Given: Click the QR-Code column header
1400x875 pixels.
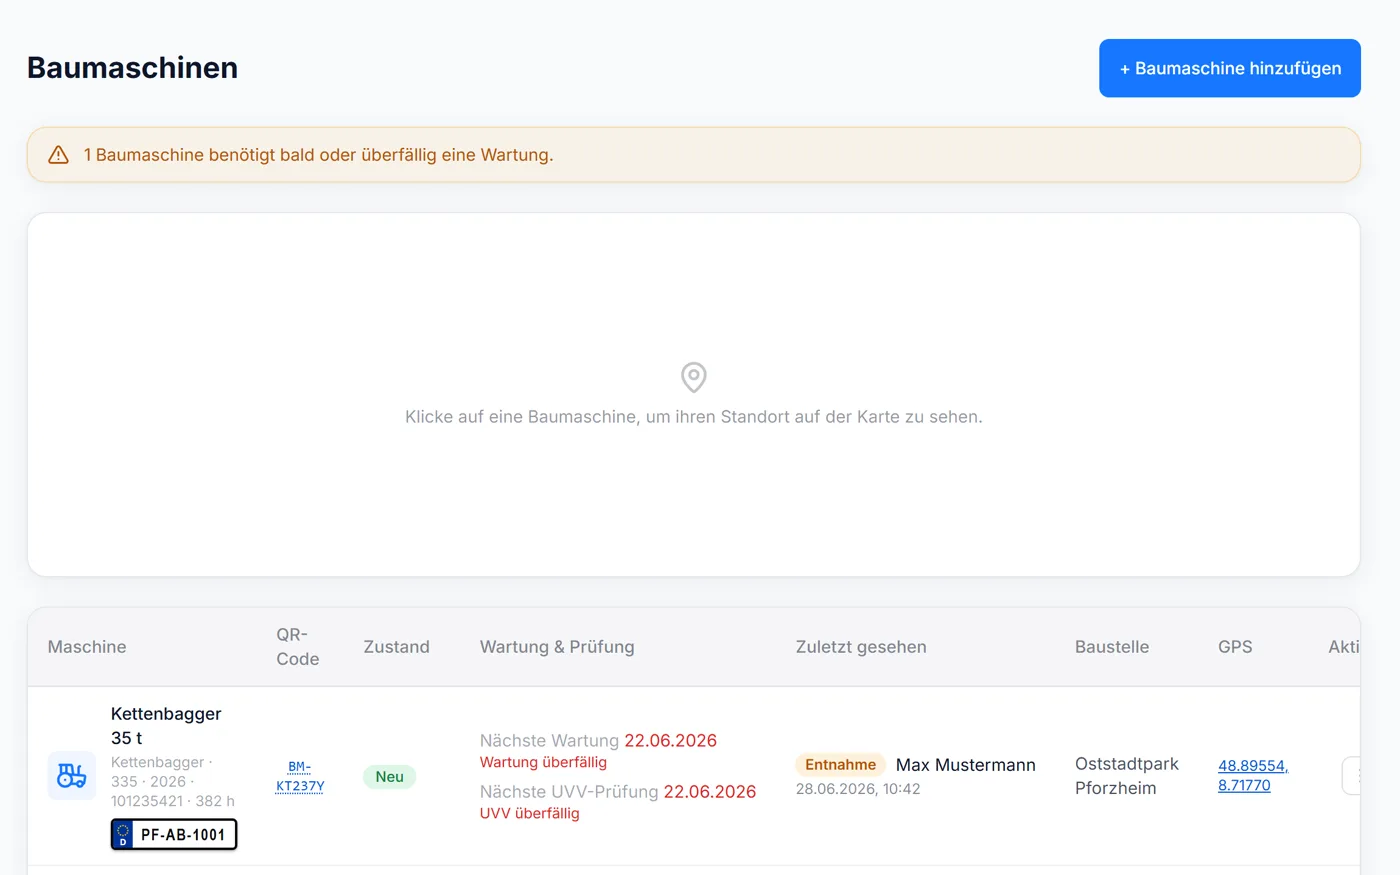Looking at the screenshot, I should (298, 647).
